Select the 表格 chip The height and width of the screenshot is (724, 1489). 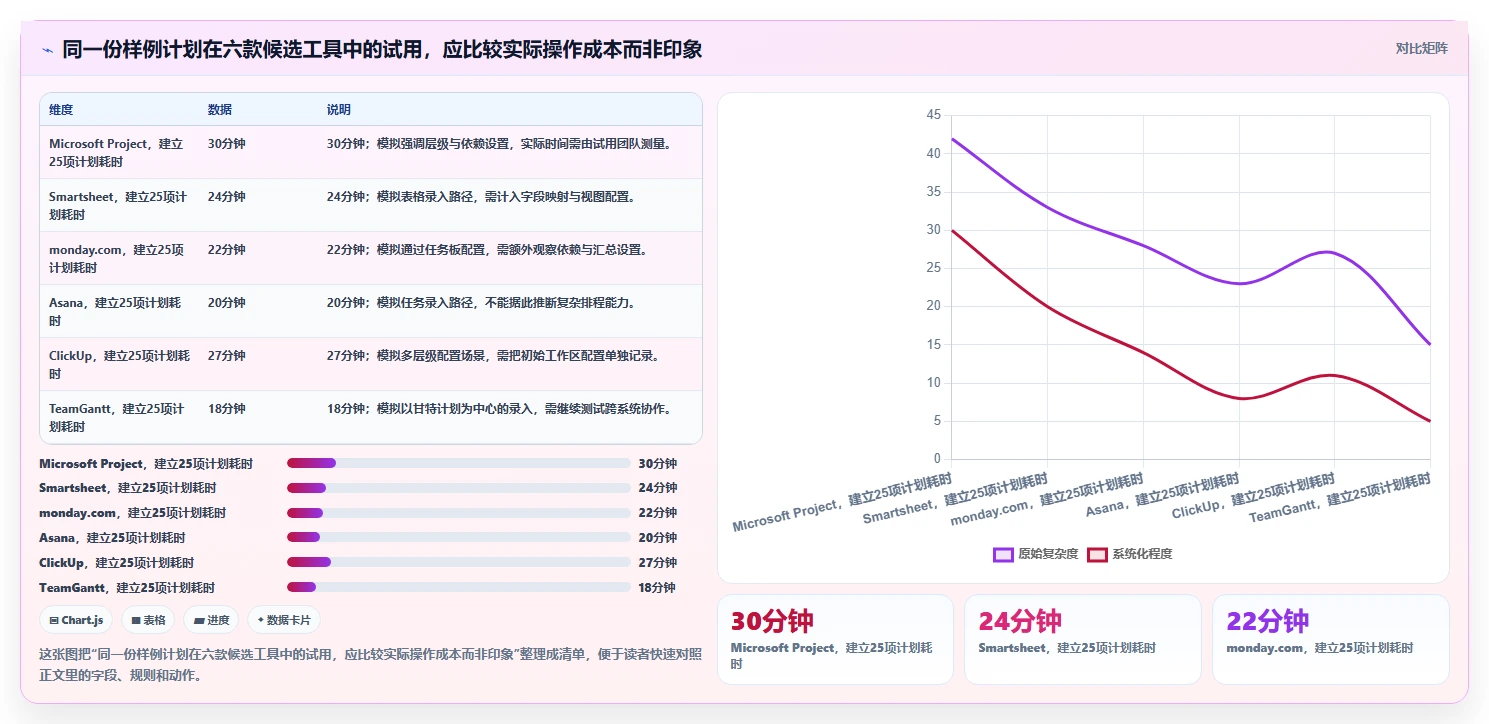[148, 620]
